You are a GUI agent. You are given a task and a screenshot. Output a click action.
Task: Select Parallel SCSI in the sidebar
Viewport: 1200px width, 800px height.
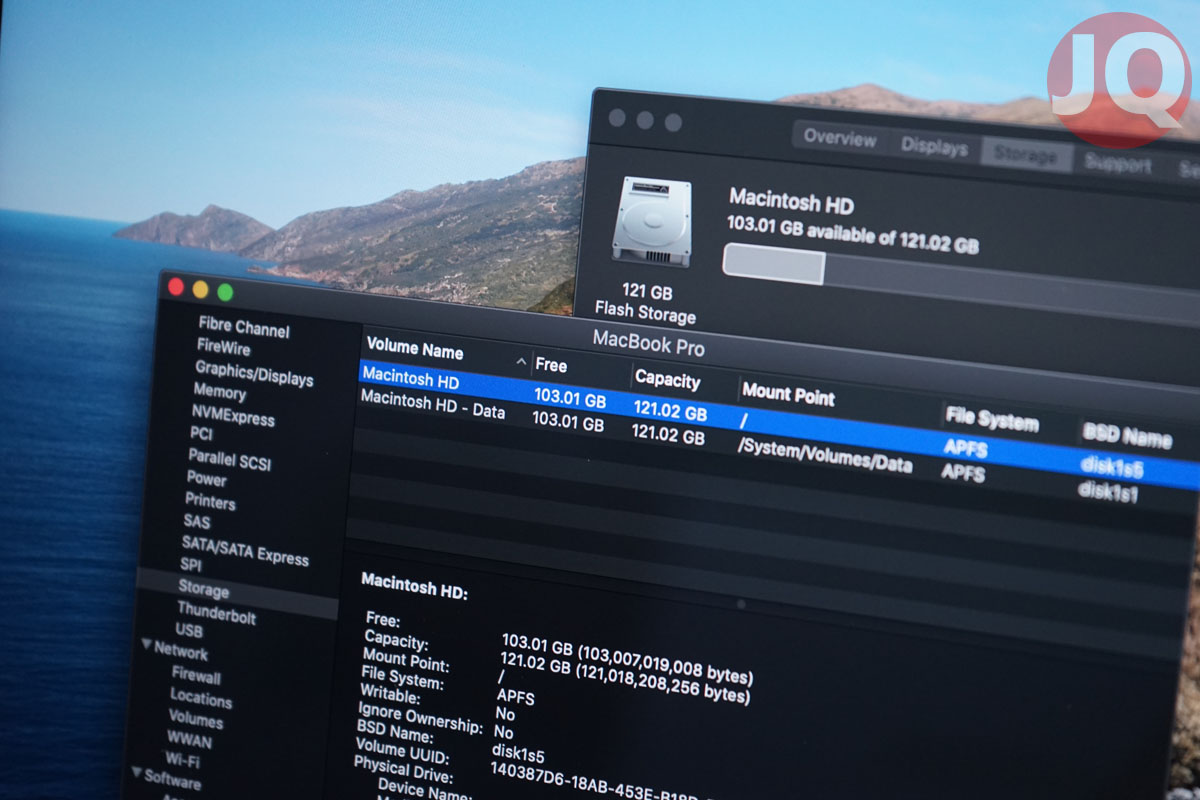[x=229, y=460]
